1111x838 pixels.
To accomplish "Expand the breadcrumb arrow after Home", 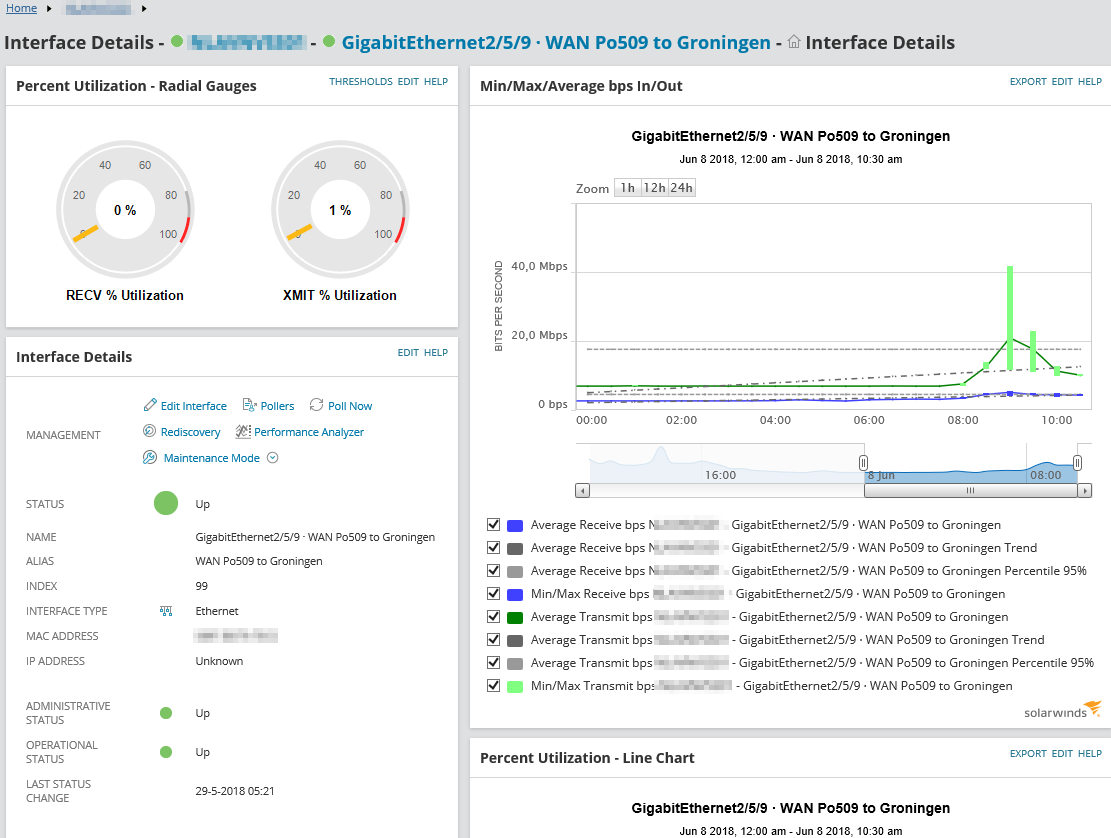I will [49, 9].
